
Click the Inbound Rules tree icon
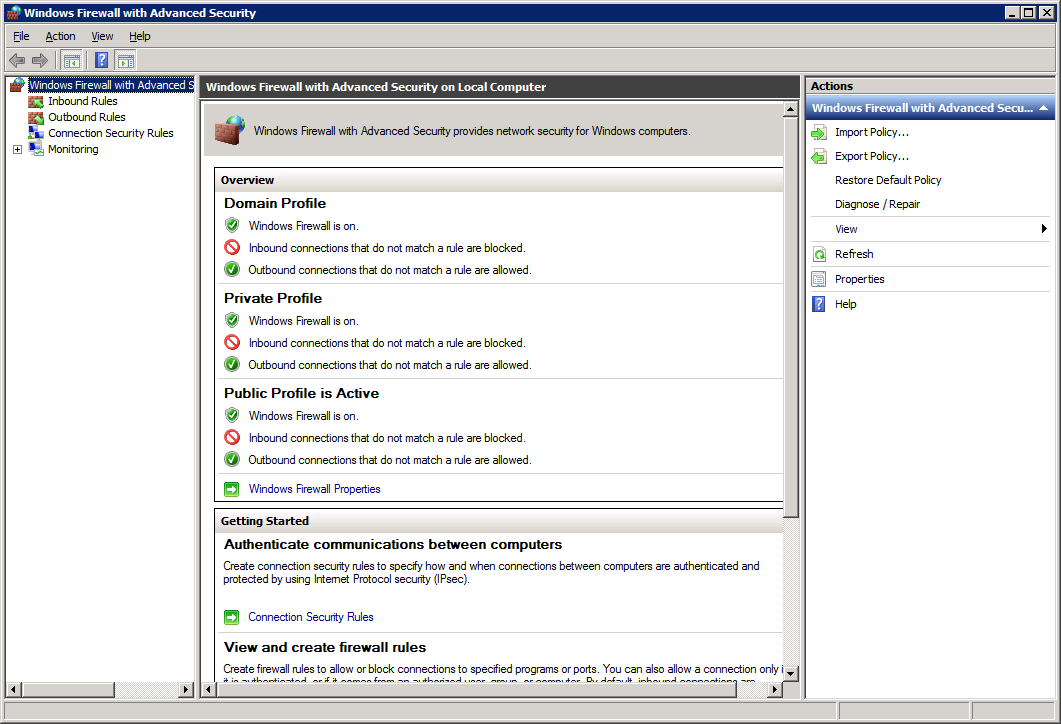36,101
